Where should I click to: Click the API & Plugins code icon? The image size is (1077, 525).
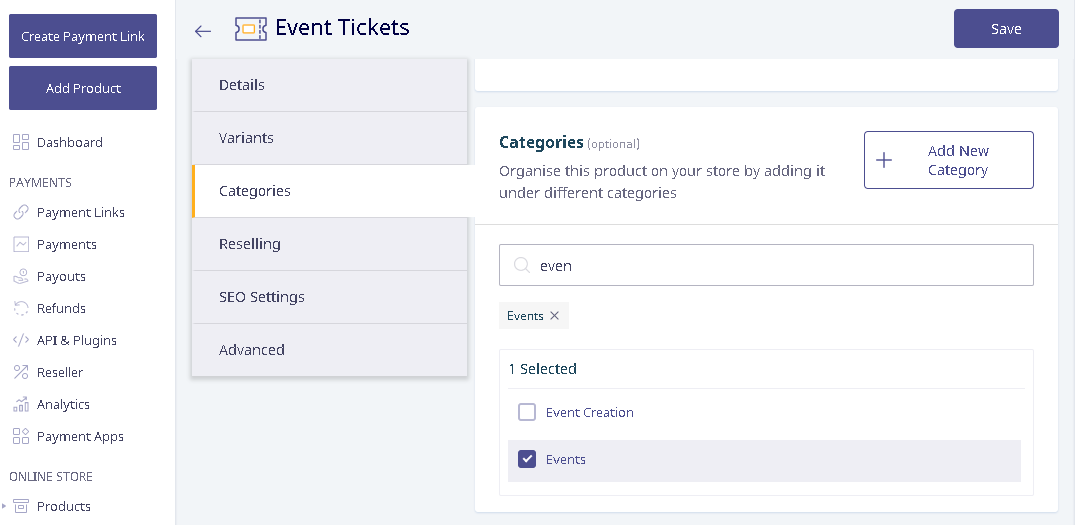pos(21,340)
